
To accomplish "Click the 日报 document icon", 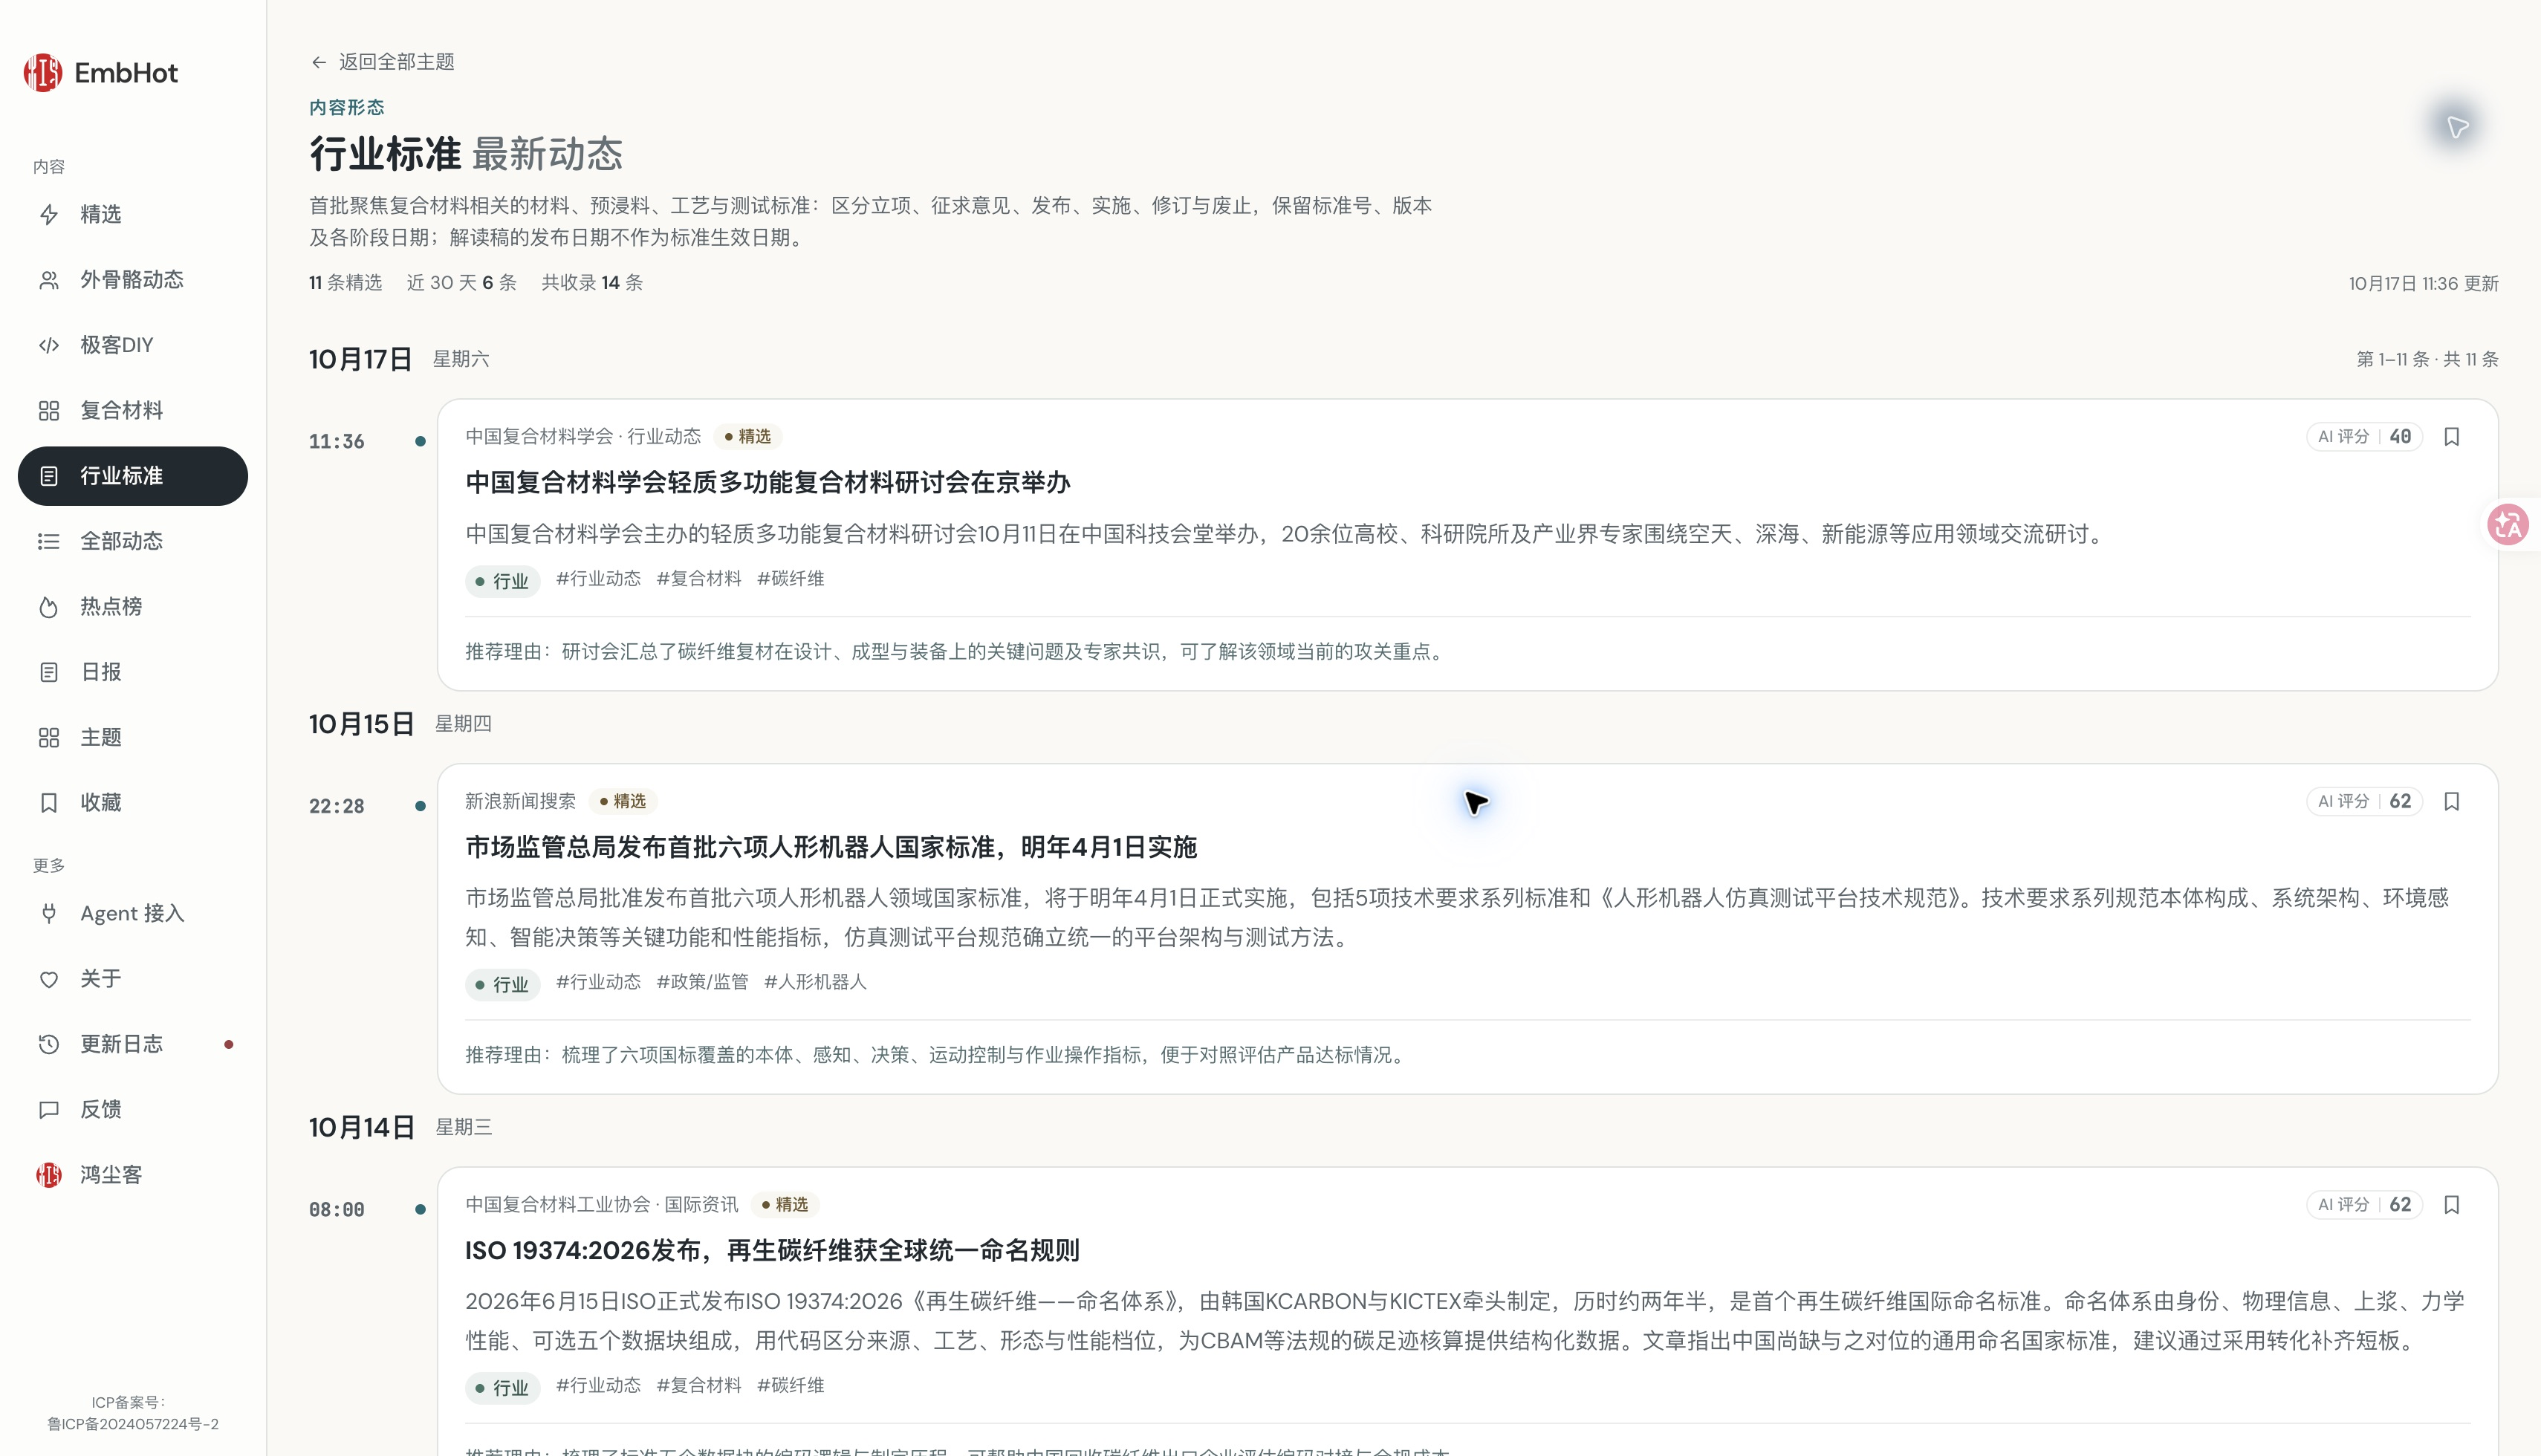I will pos(49,672).
